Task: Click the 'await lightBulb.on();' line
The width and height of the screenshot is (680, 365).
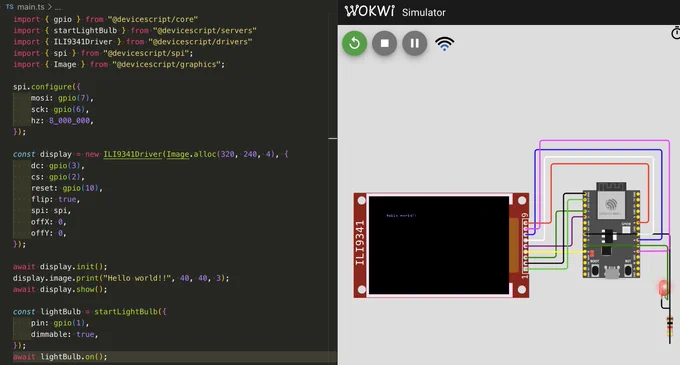Action: coord(60,357)
